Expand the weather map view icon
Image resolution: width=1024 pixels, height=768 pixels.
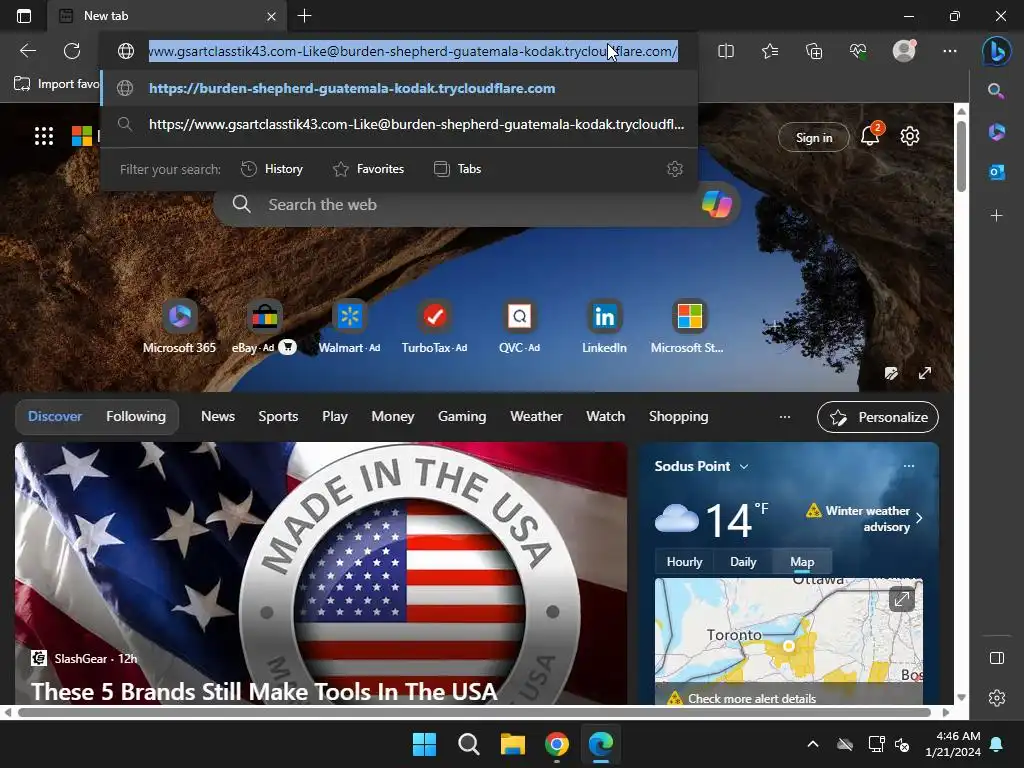tap(902, 599)
